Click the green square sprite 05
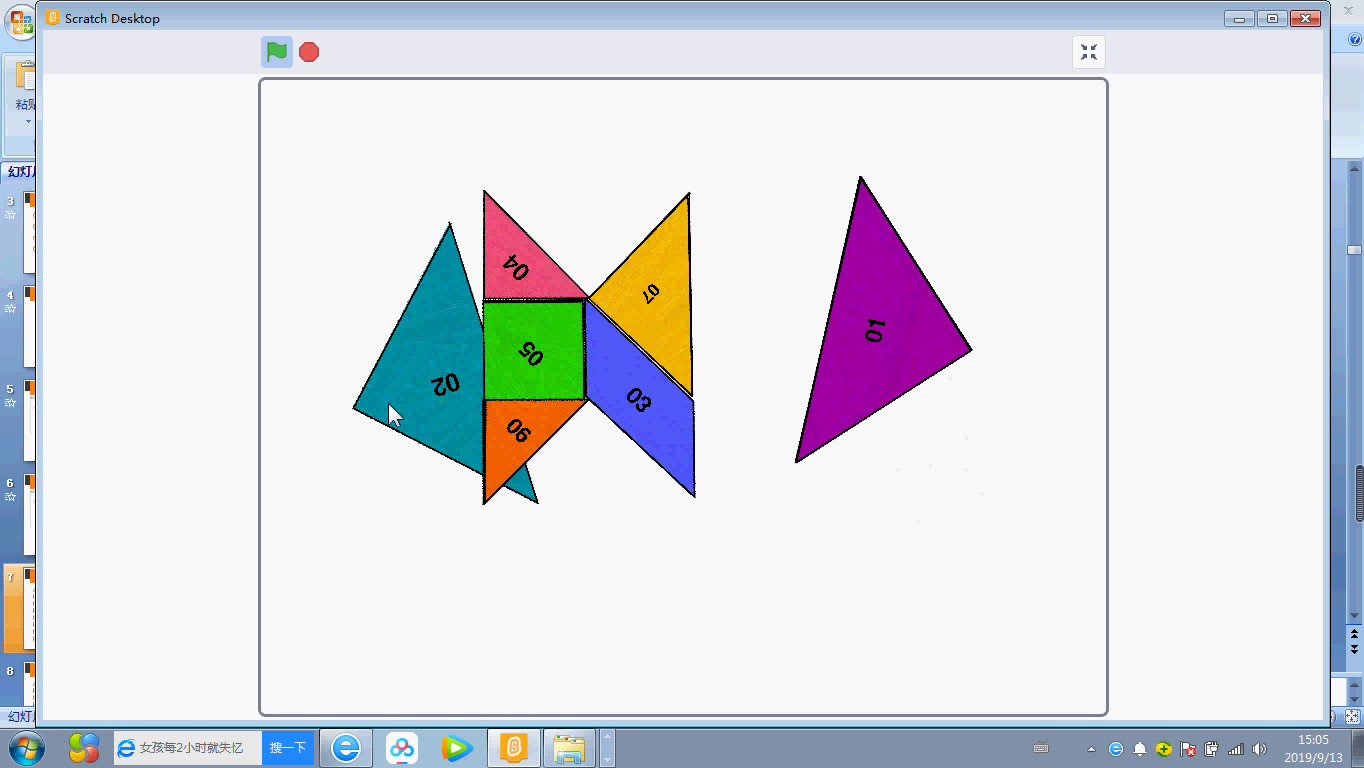This screenshot has height=768, width=1364. point(533,350)
